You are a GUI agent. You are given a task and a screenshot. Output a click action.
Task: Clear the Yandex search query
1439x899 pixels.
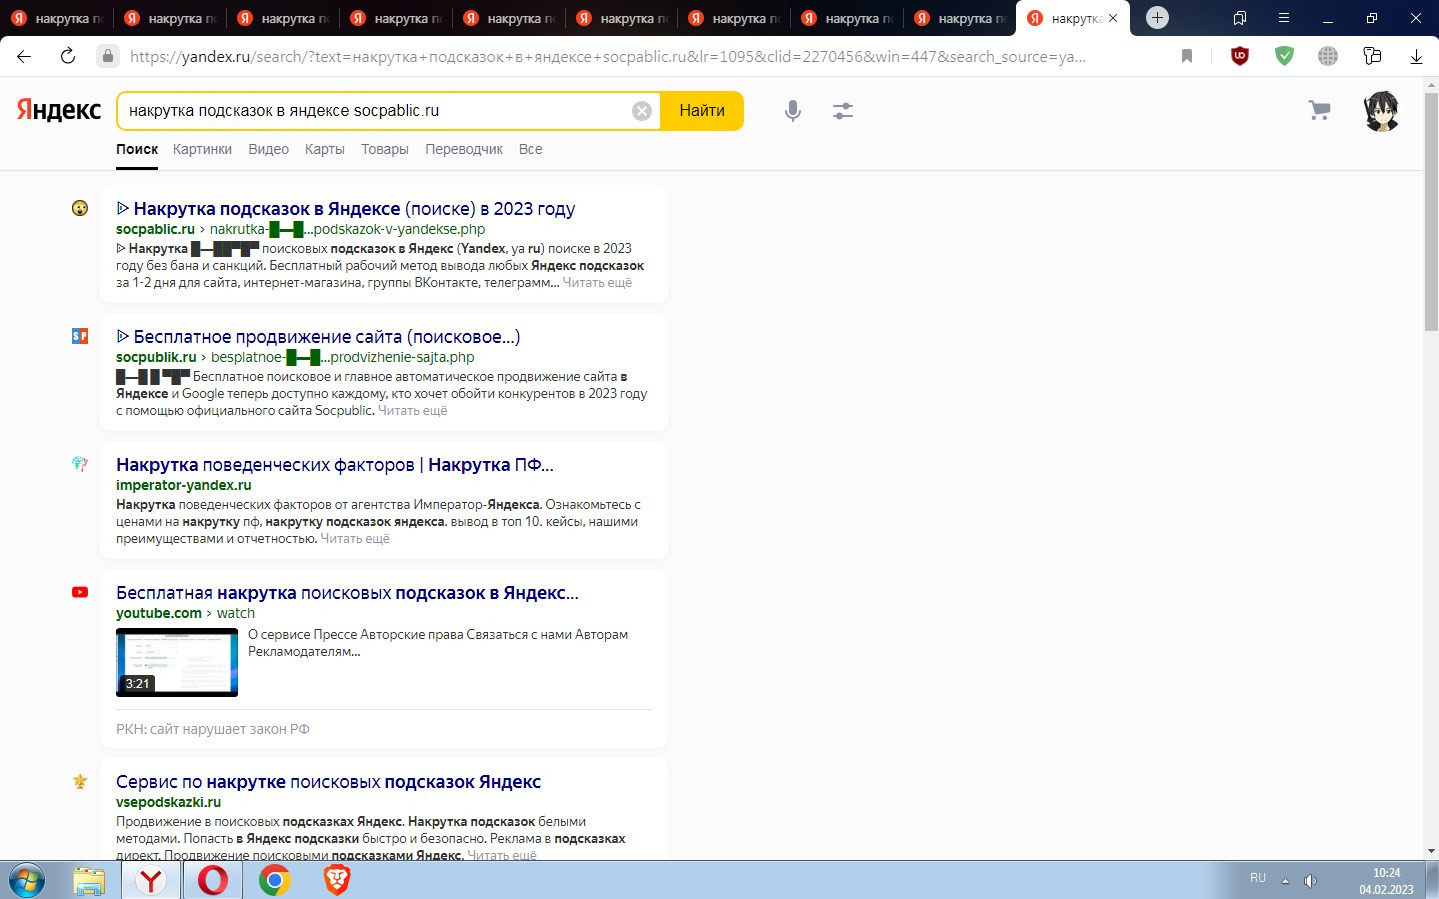click(642, 111)
